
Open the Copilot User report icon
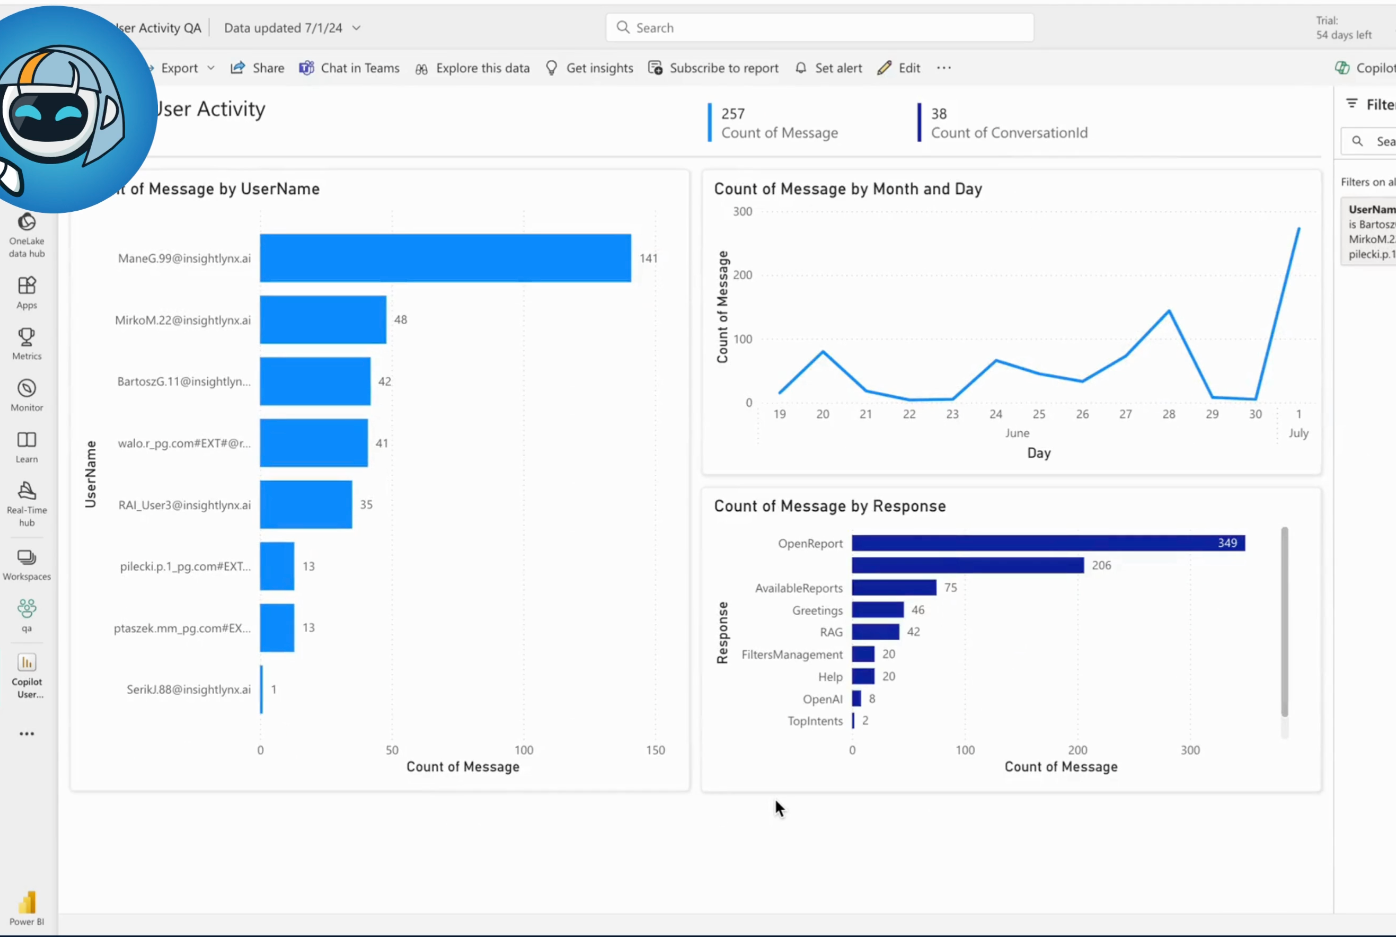(x=27, y=674)
